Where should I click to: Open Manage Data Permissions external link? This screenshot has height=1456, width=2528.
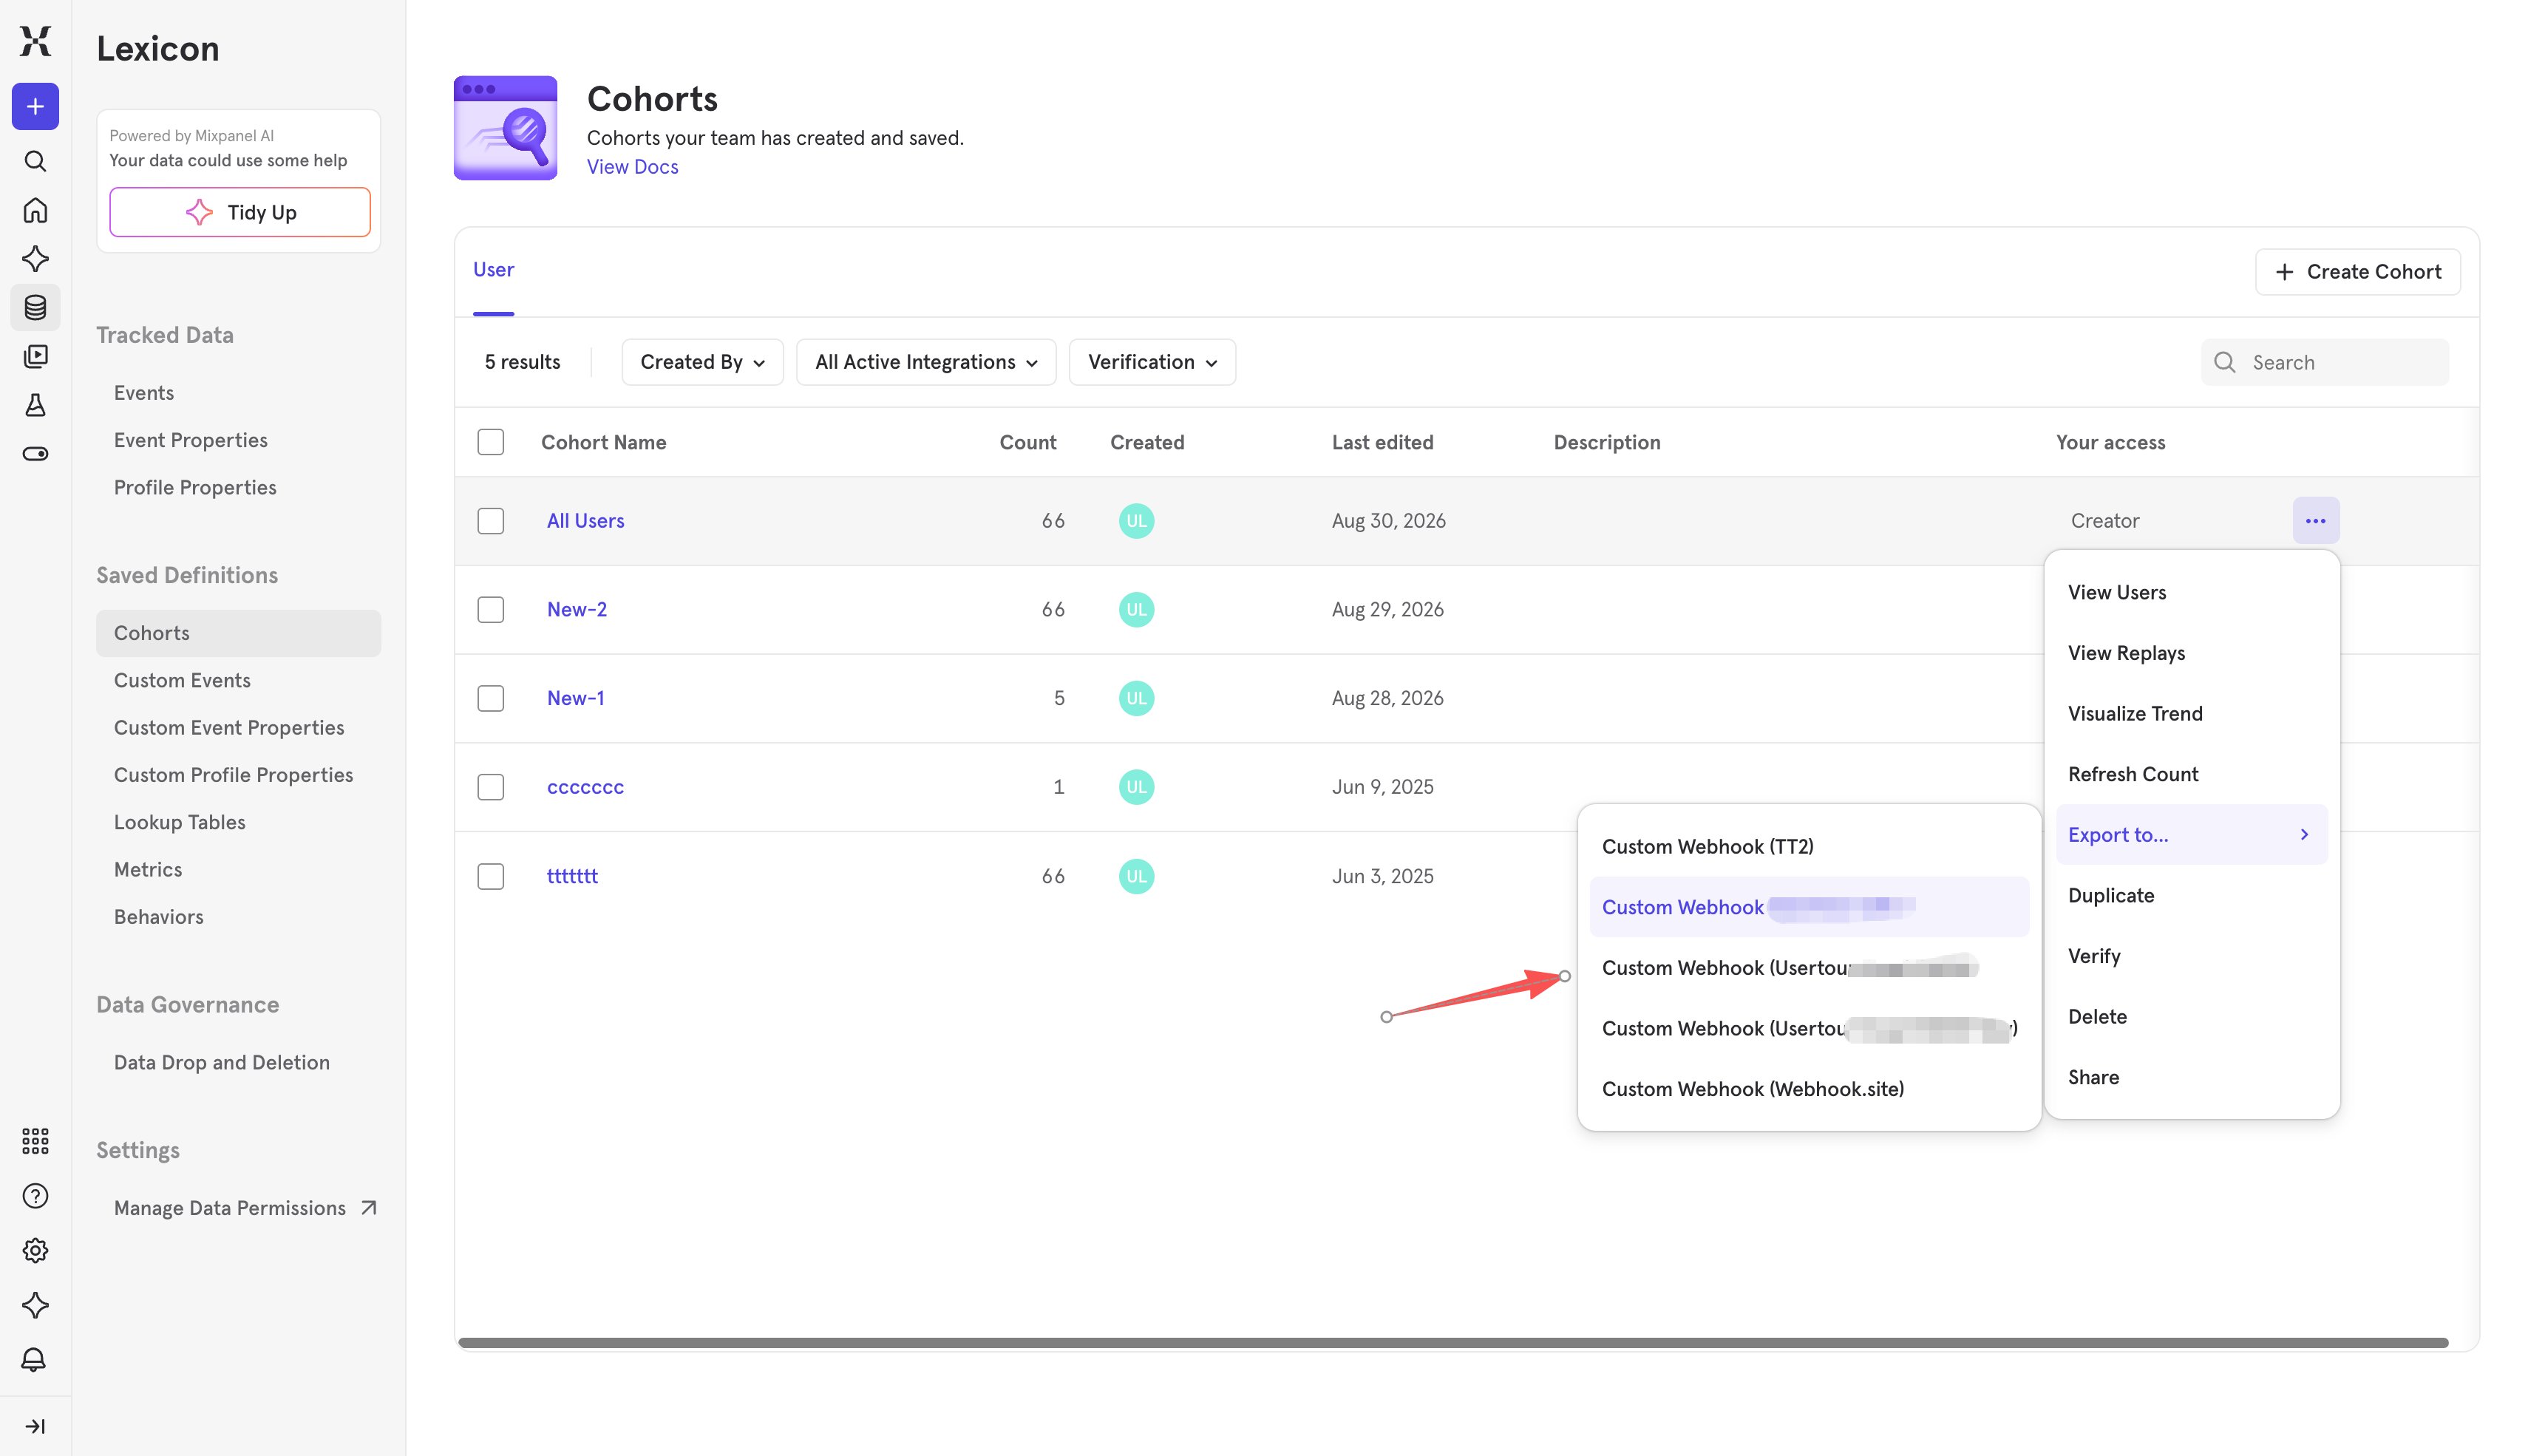coord(245,1208)
